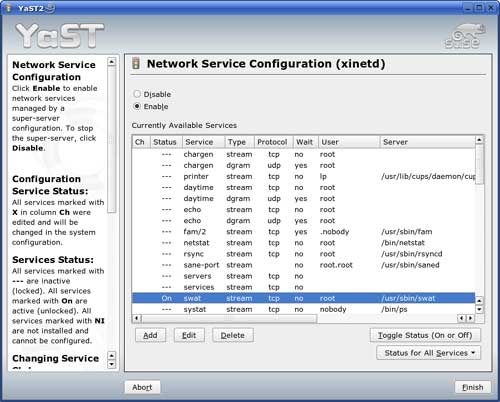The height and width of the screenshot is (402, 500).
Task: Select the services service row
Action: point(304,287)
